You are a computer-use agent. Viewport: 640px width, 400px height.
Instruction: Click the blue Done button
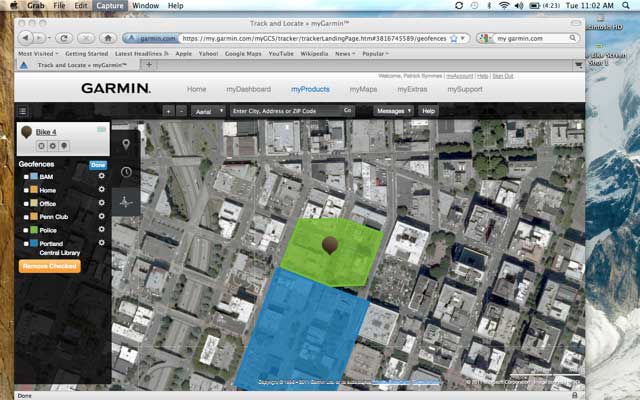[x=98, y=165]
